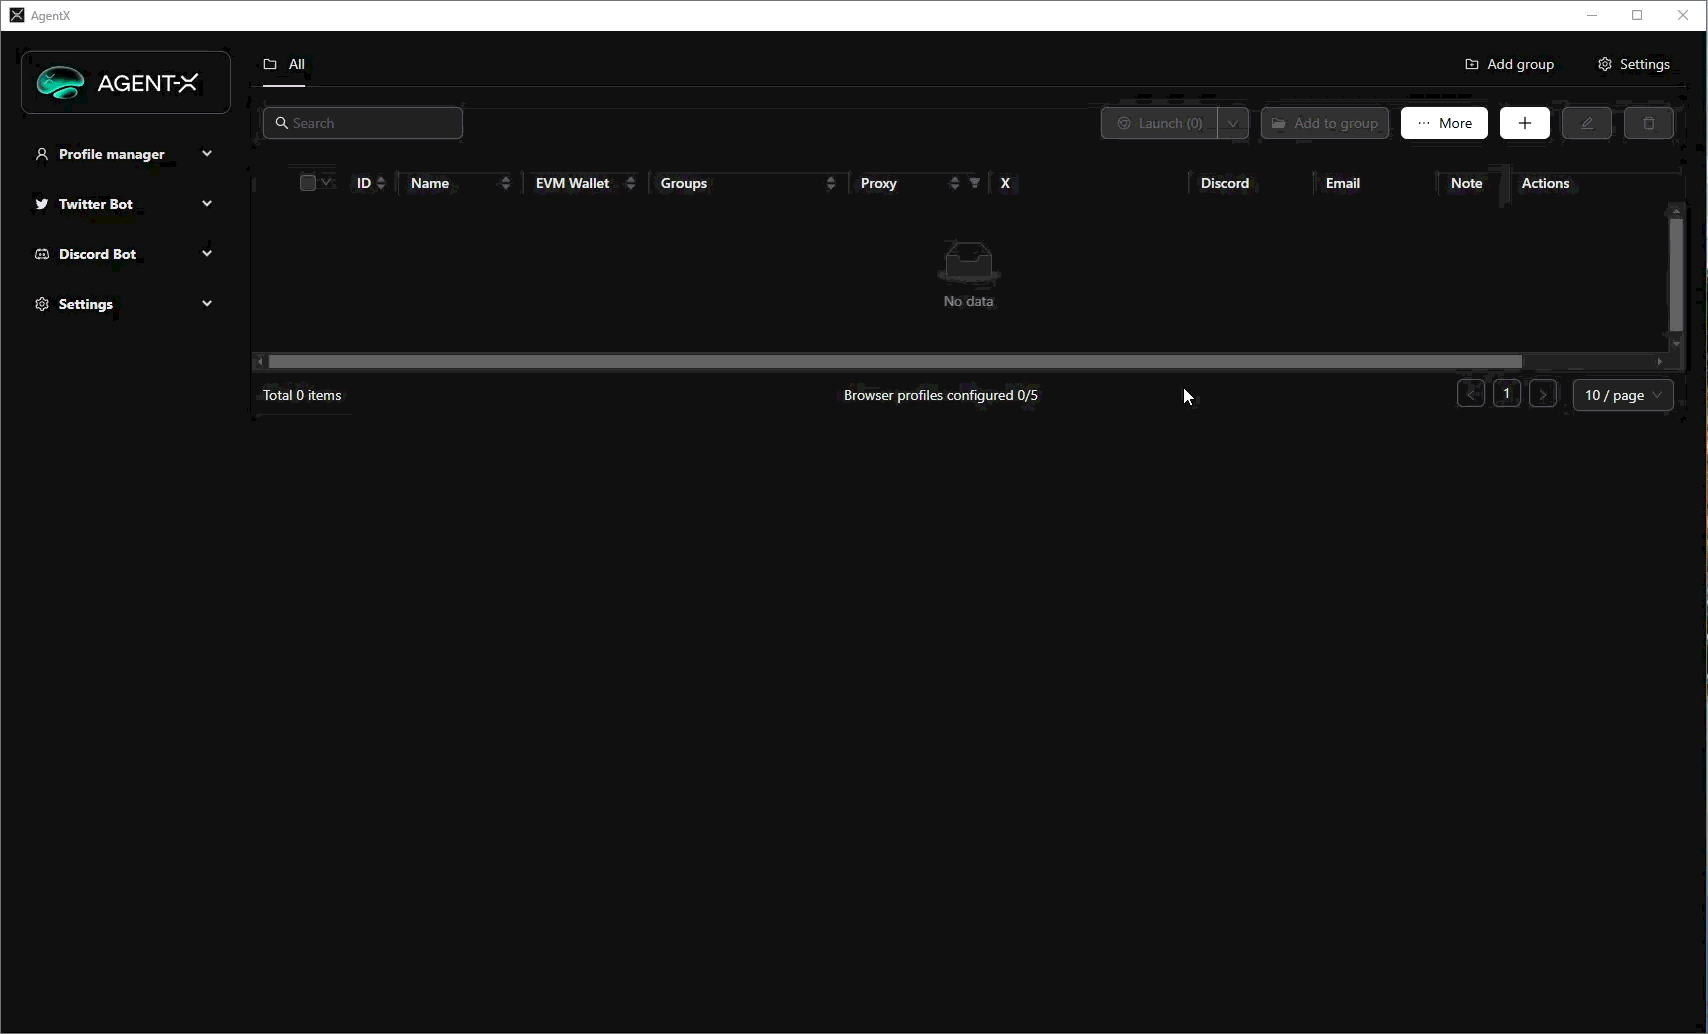Sort the Groups column using arrows
This screenshot has height=1034, width=1708.
pos(830,183)
